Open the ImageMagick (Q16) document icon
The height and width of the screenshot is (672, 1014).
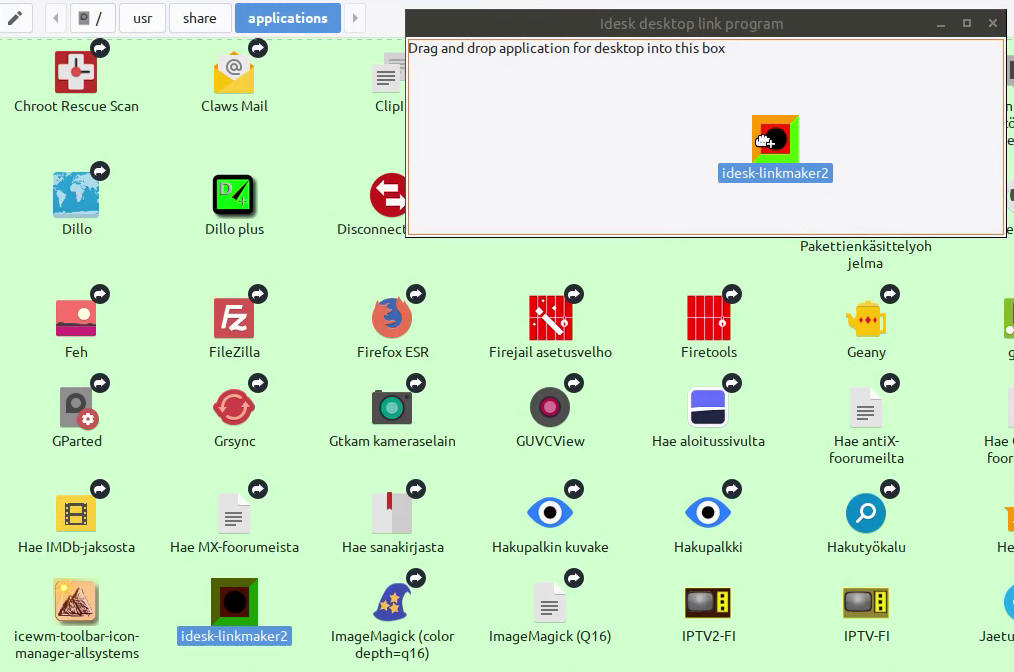pyautogui.click(x=550, y=602)
